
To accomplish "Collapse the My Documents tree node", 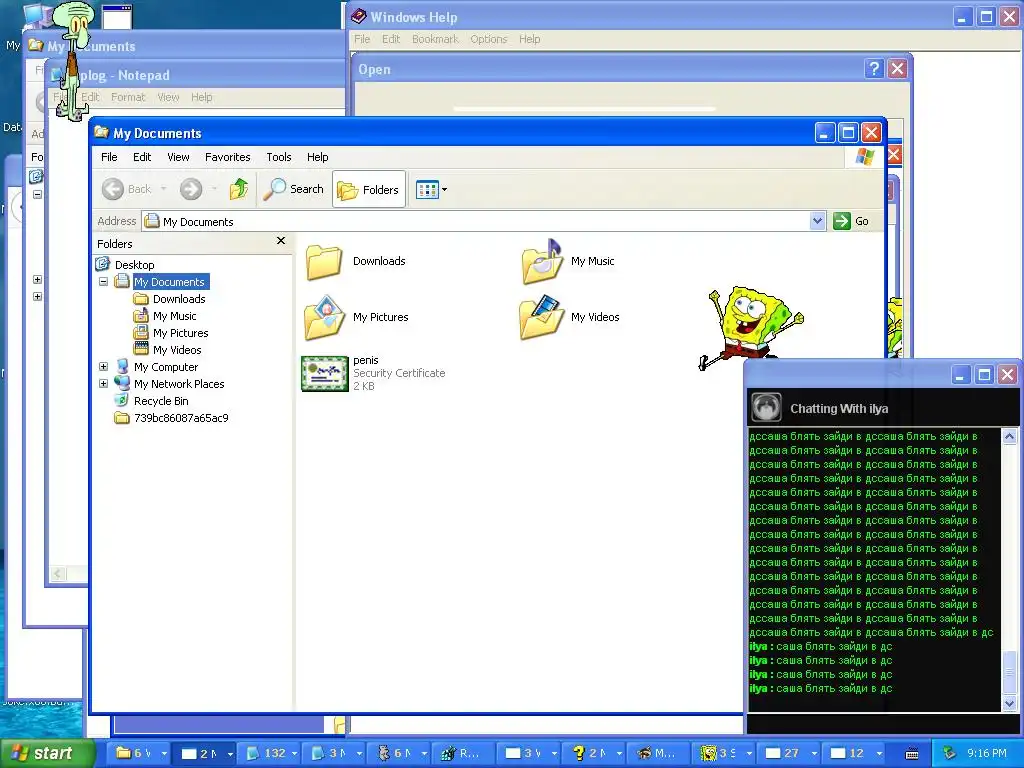I will tap(103, 281).
